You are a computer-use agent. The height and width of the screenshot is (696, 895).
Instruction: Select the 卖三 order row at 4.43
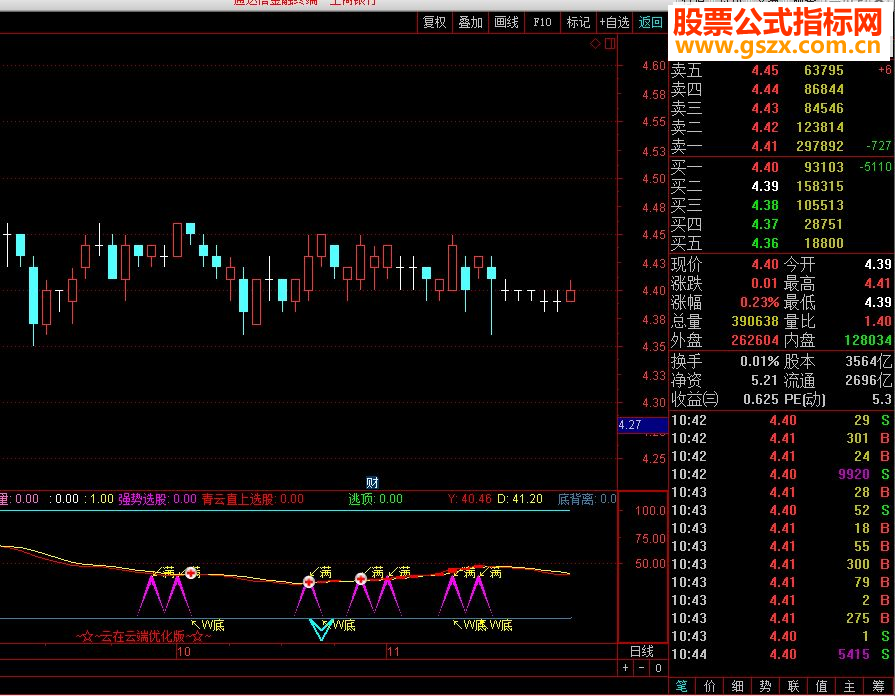point(781,108)
